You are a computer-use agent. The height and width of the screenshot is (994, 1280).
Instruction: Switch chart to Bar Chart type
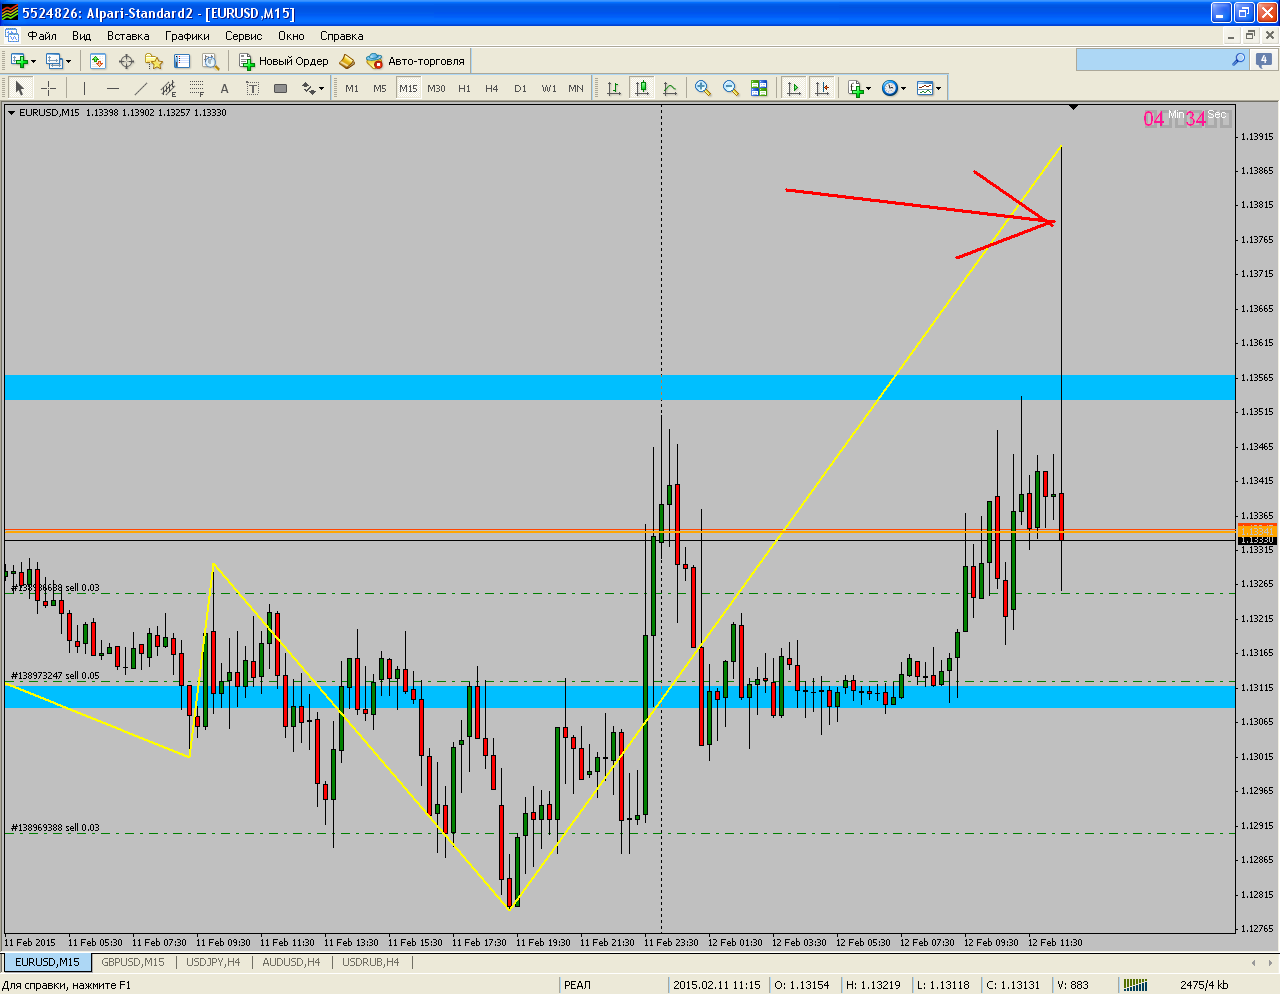tap(614, 88)
